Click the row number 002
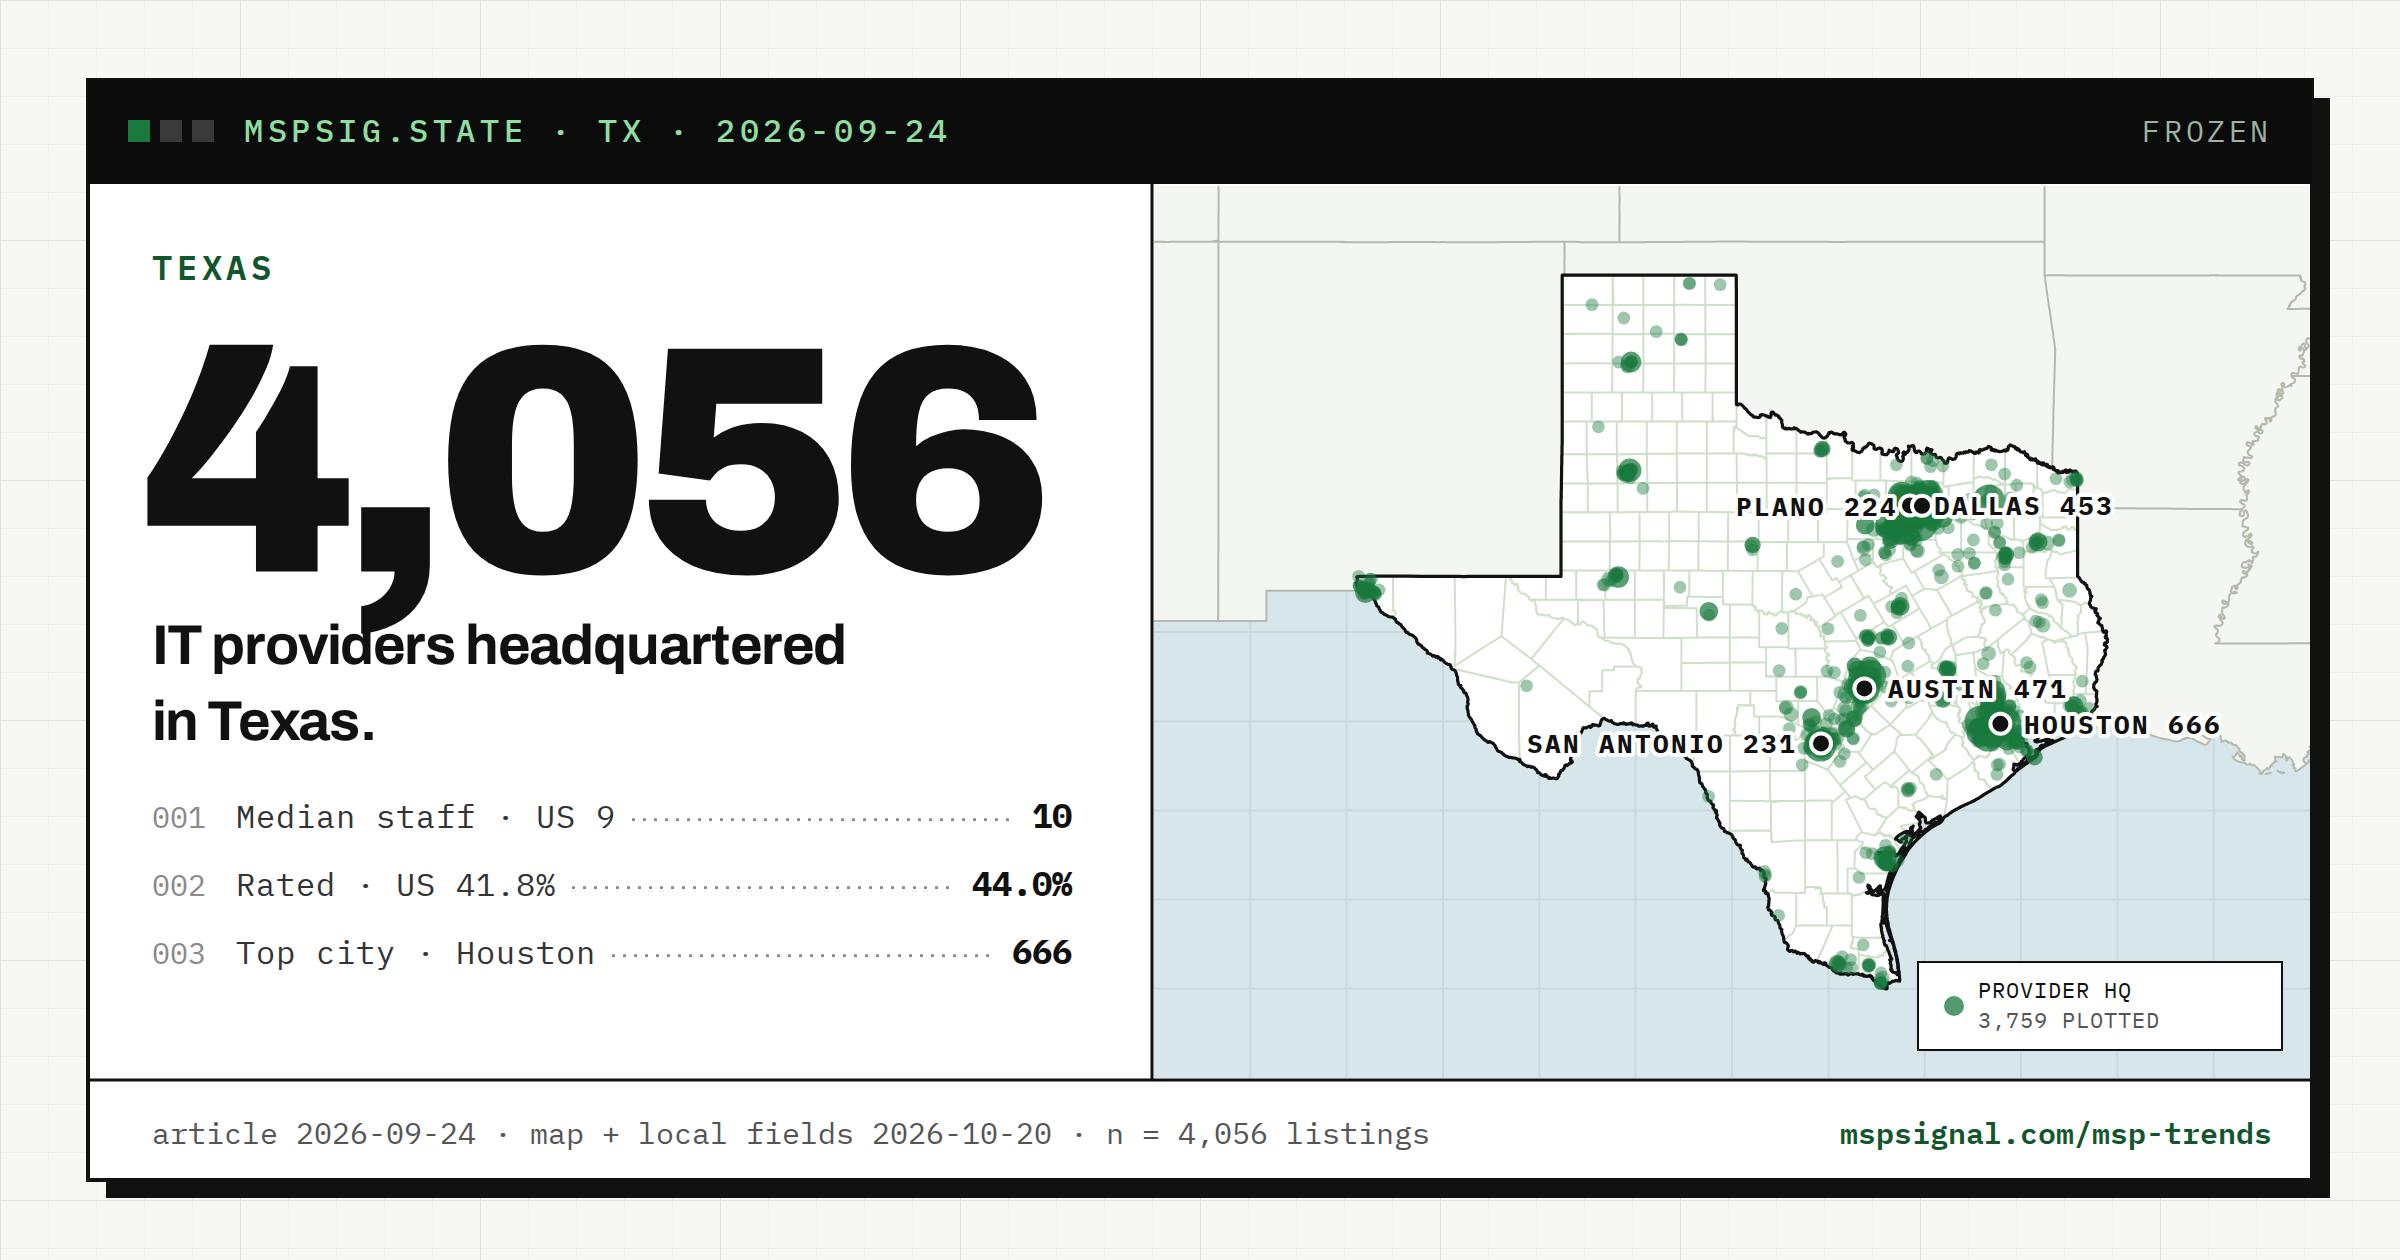 click(178, 886)
